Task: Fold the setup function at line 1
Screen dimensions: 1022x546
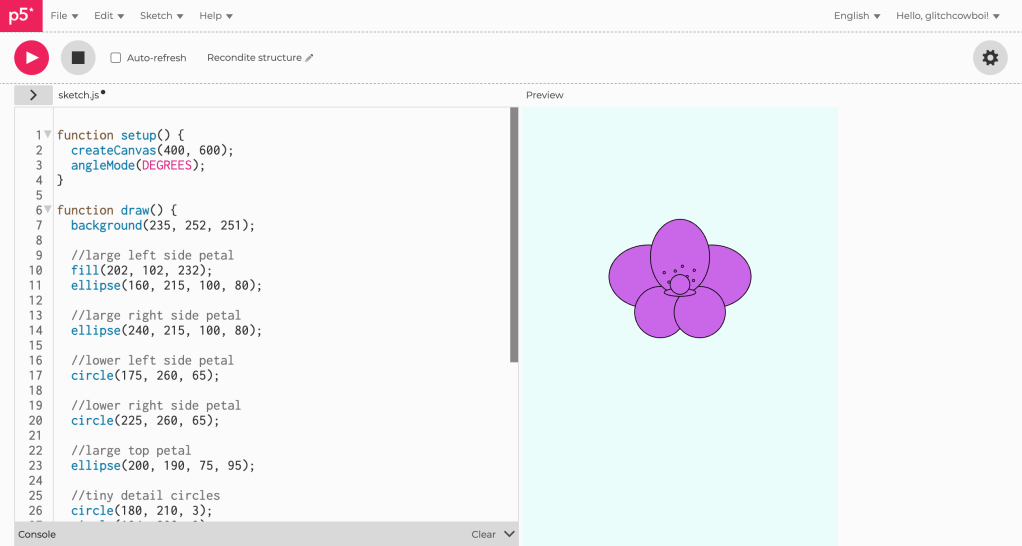Action: click(x=48, y=134)
